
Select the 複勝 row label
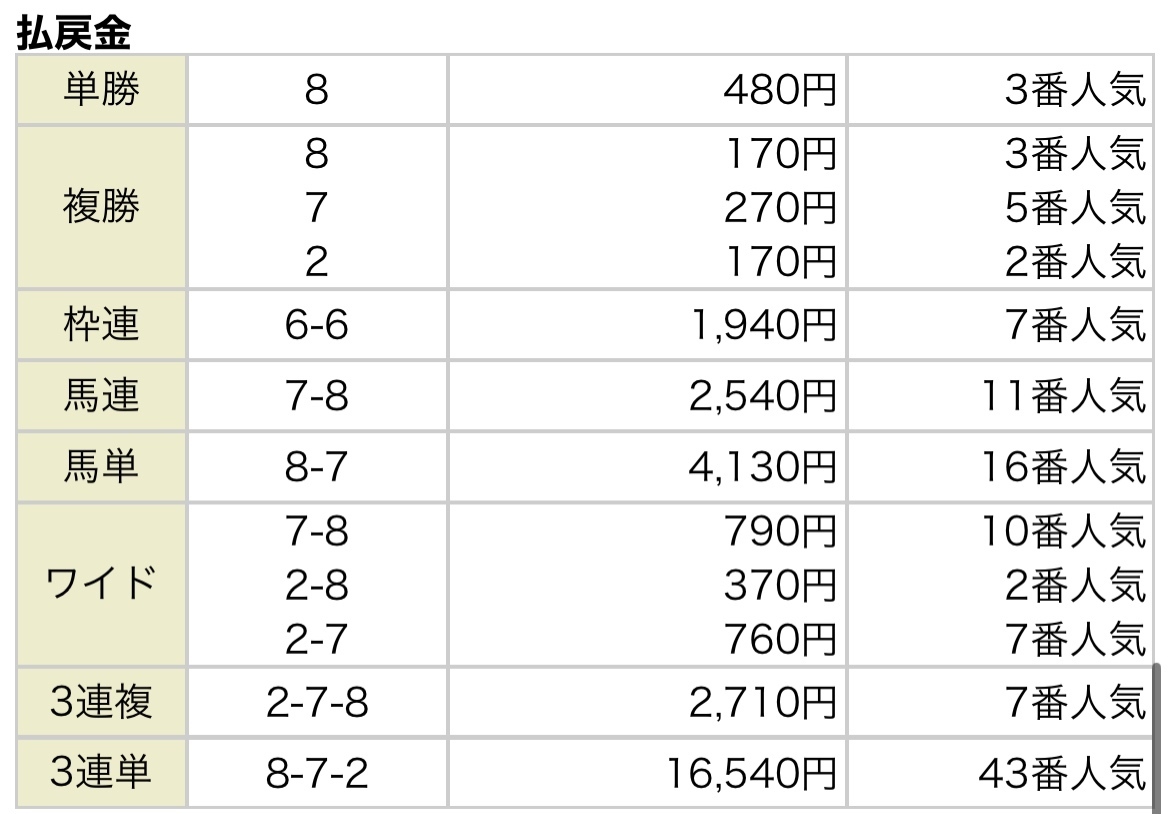(x=101, y=207)
